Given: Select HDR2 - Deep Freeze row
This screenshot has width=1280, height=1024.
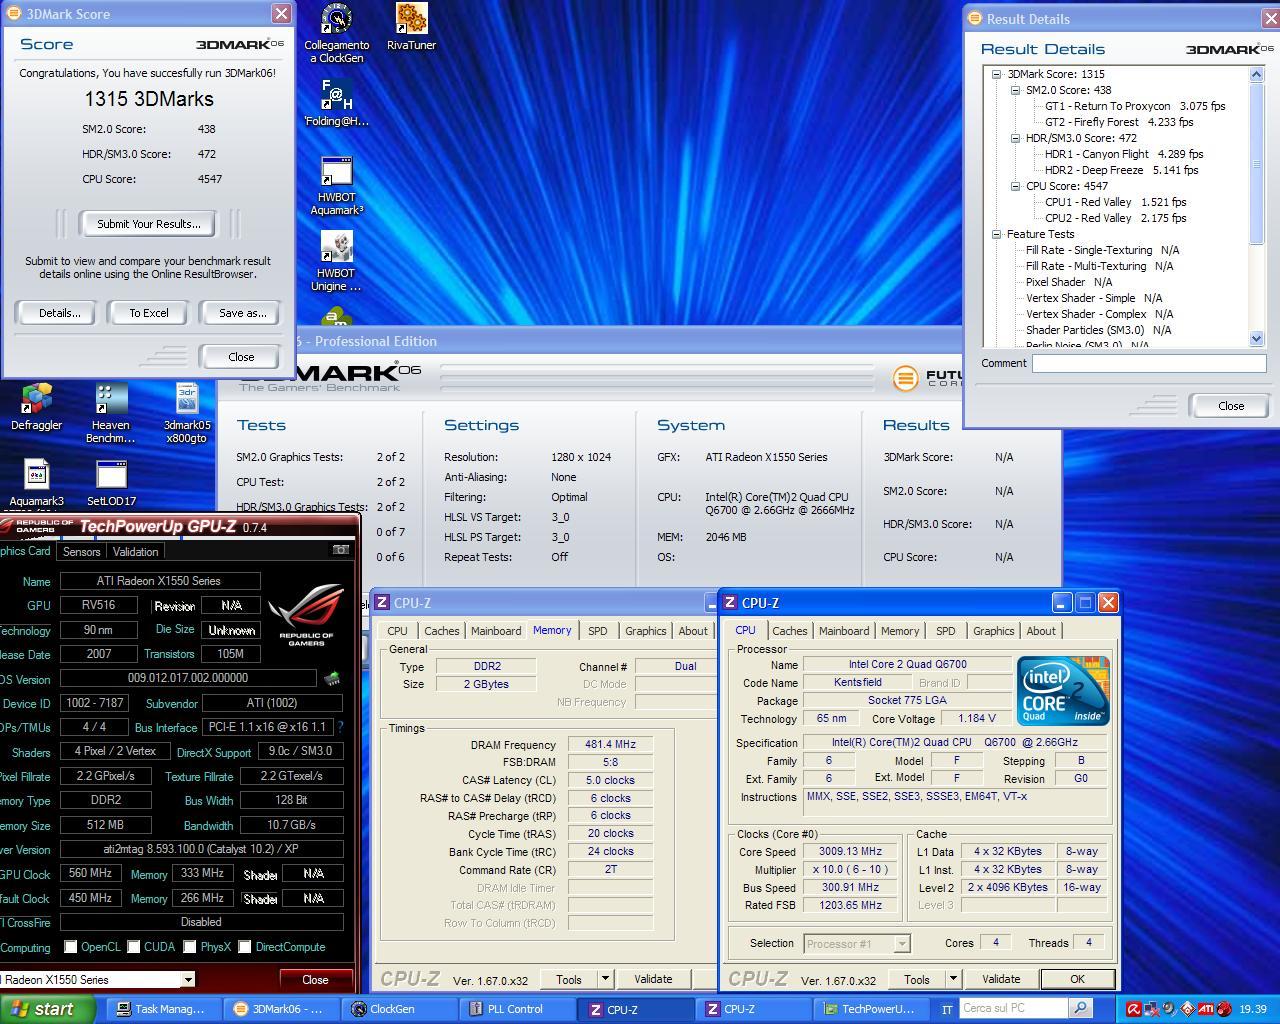Looking at the screenshot, I should point(1121,170).
